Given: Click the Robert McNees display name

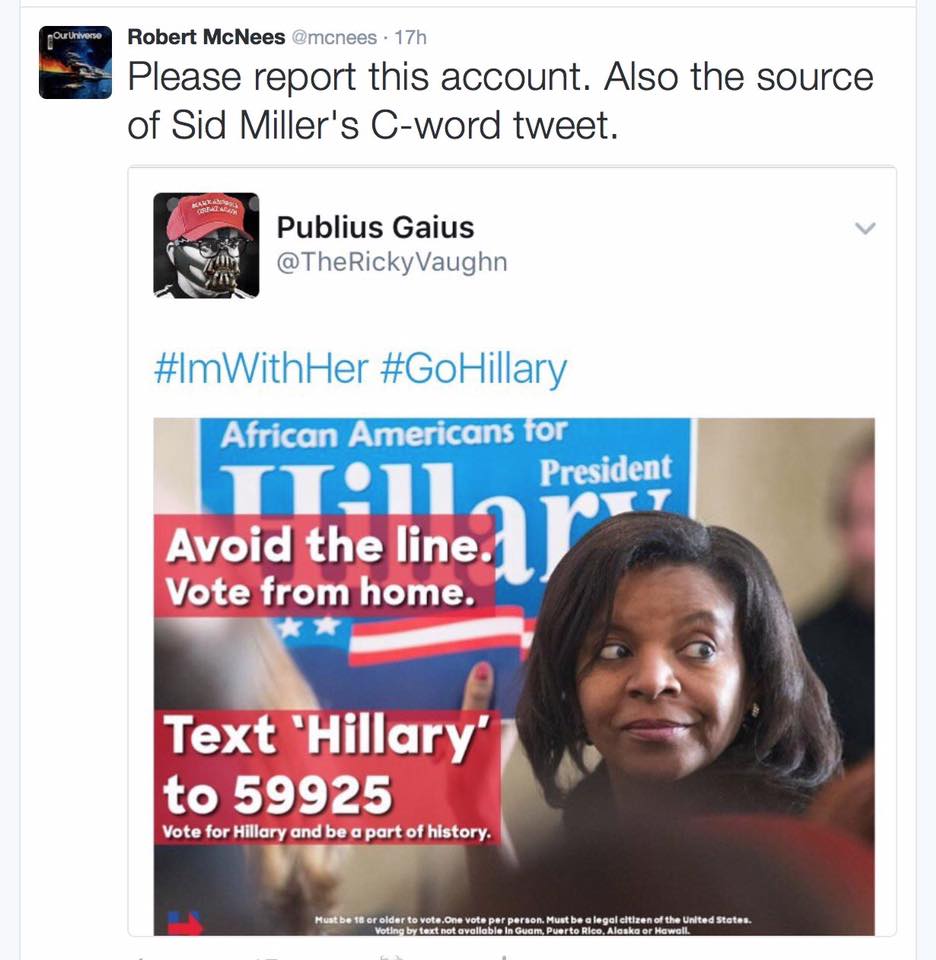Looking at the screenshot, I should click(206, 37).
